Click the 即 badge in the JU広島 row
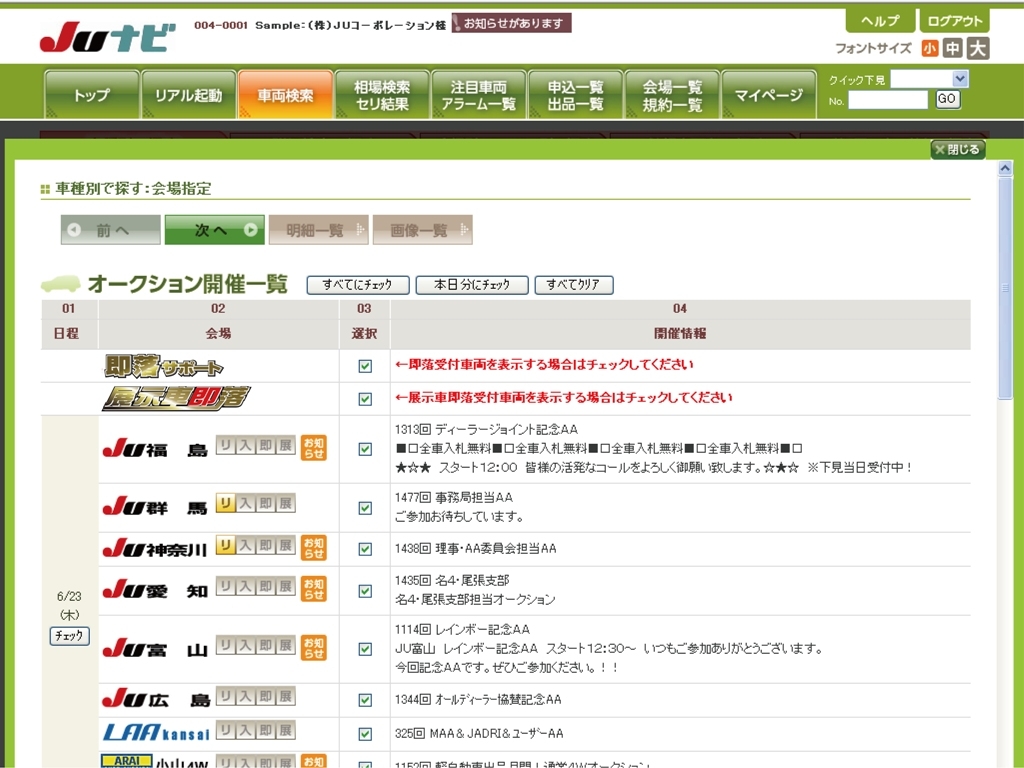The width and height of the screenshot is (1024, 768). 266,696
